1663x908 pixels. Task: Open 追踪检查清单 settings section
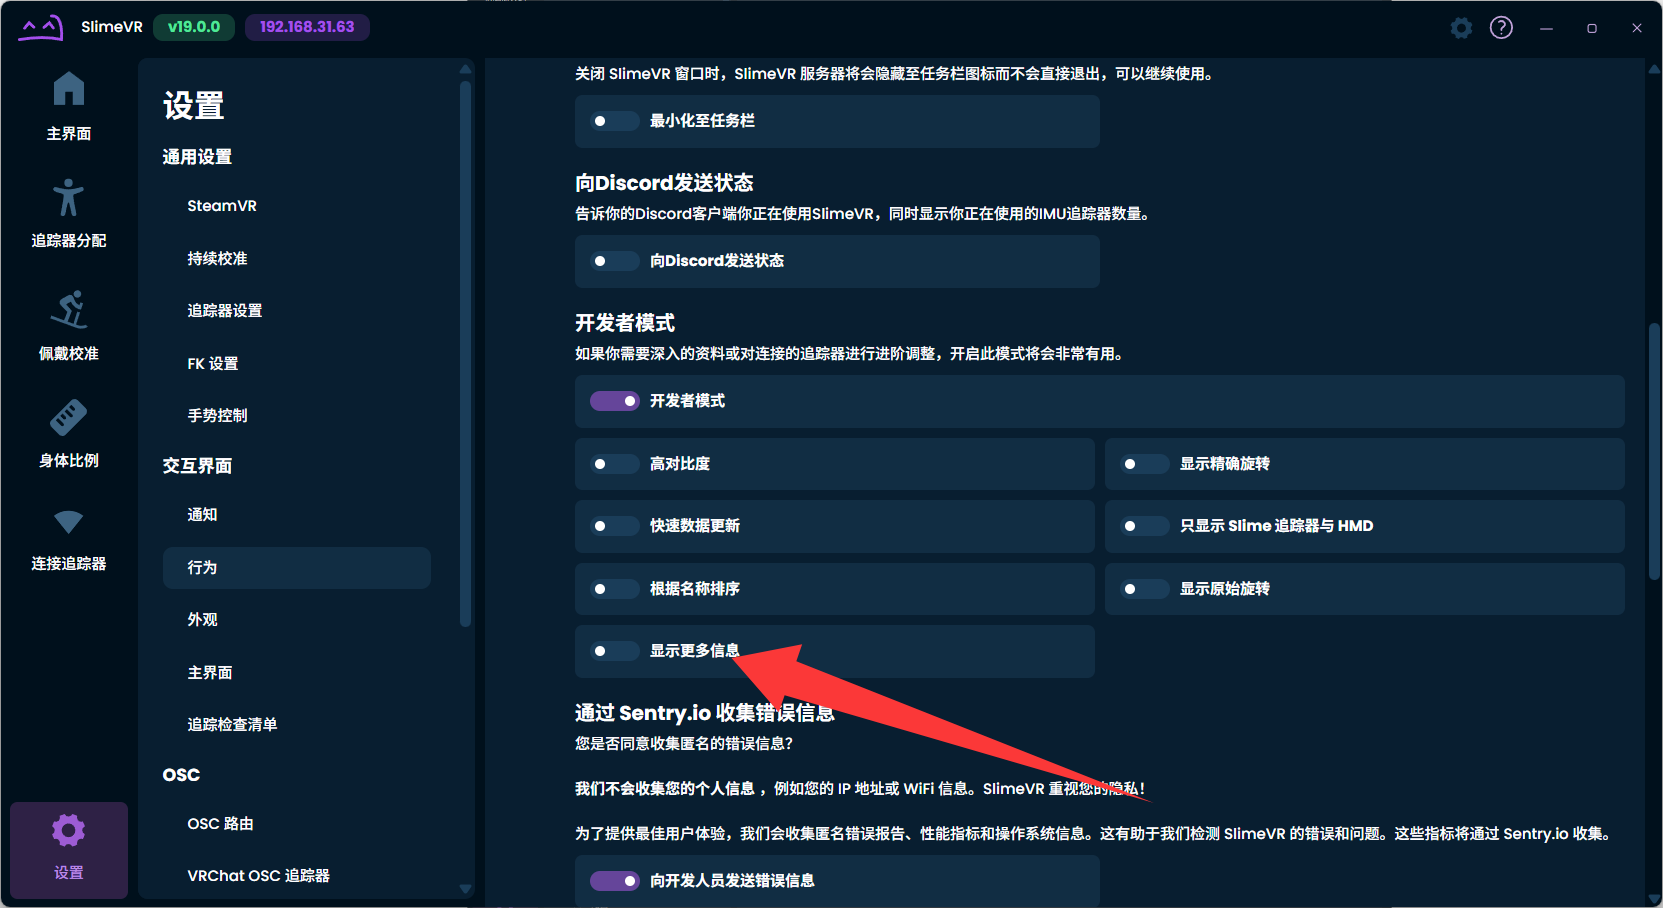tap(296, 724)
